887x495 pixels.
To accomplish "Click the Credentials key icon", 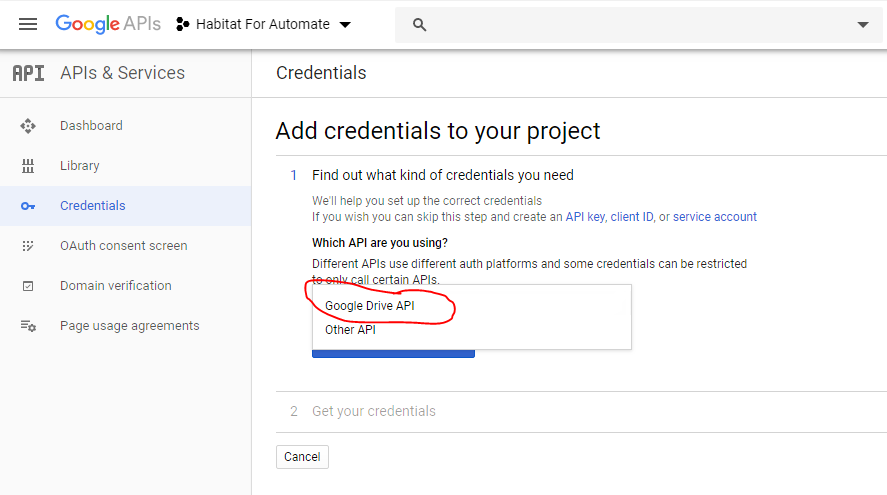I will pos(28,206).
